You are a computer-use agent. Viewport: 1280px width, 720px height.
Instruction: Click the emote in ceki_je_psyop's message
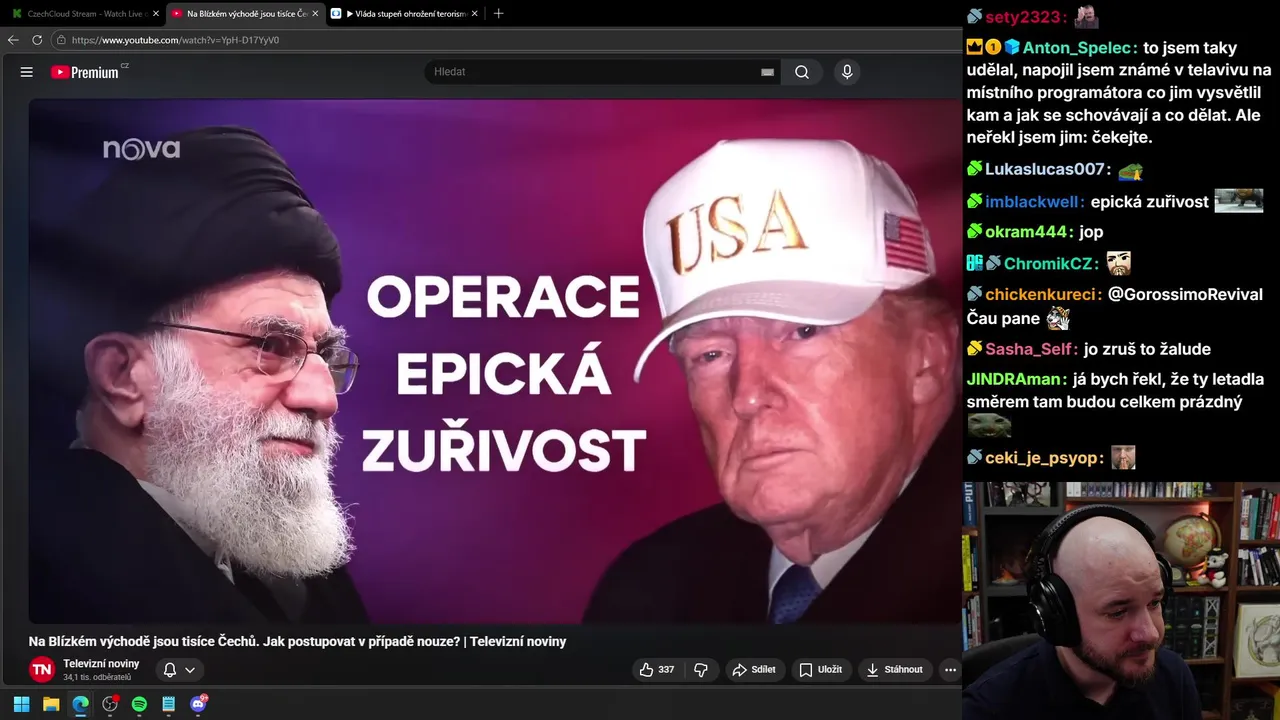(1123, 458)
